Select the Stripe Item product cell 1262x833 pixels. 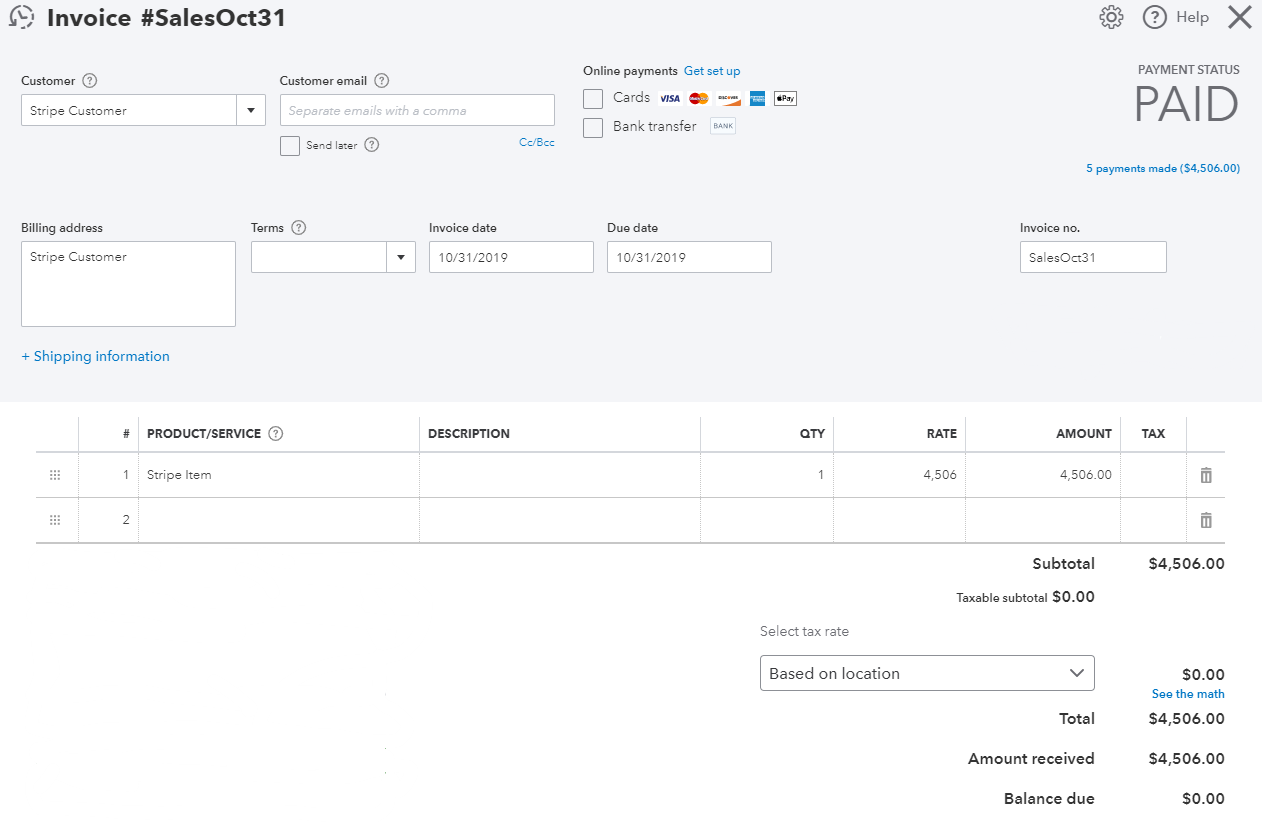pos(279,475)
